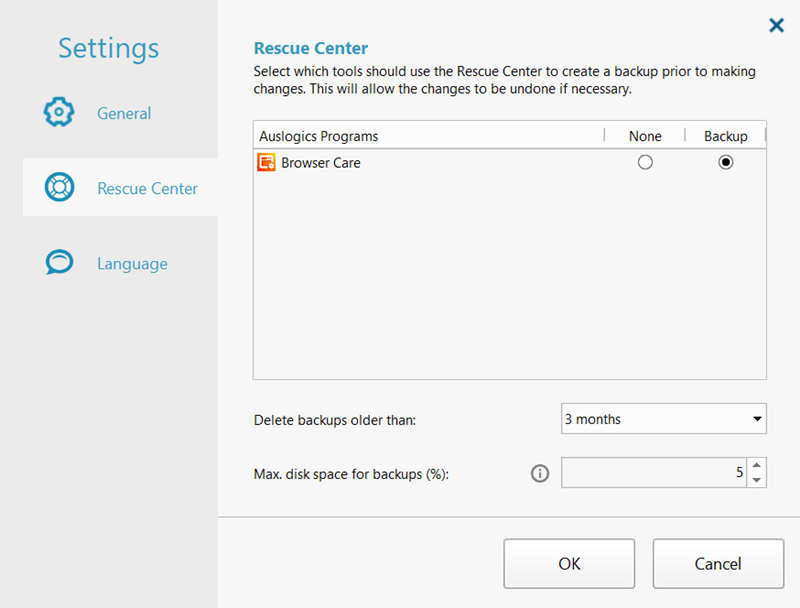Decrease max disk space with down arrow

point(757,481)
